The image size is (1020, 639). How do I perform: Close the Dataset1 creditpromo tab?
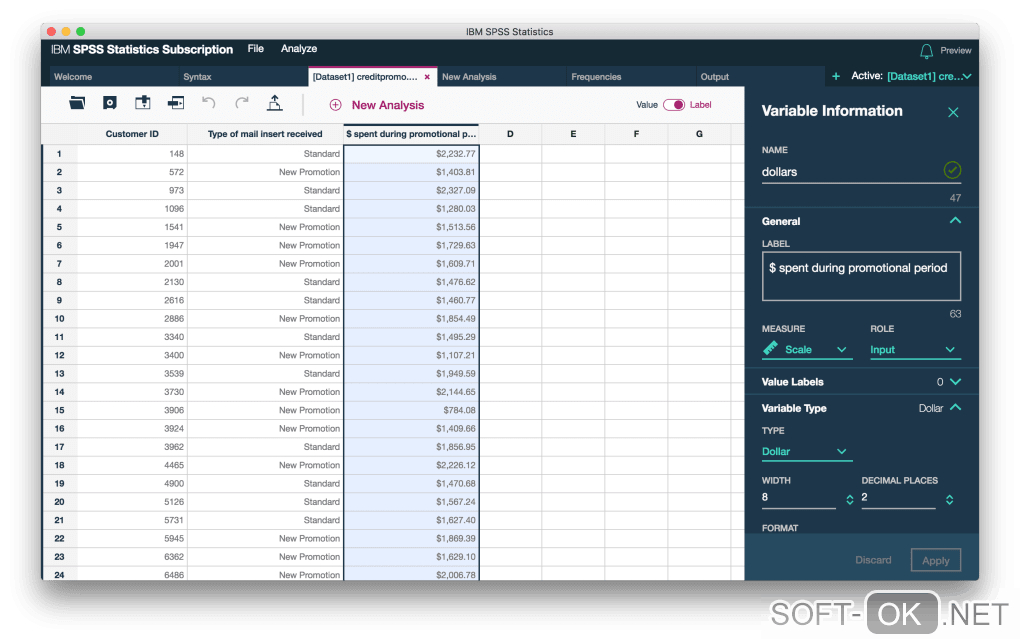coord(427,77)
